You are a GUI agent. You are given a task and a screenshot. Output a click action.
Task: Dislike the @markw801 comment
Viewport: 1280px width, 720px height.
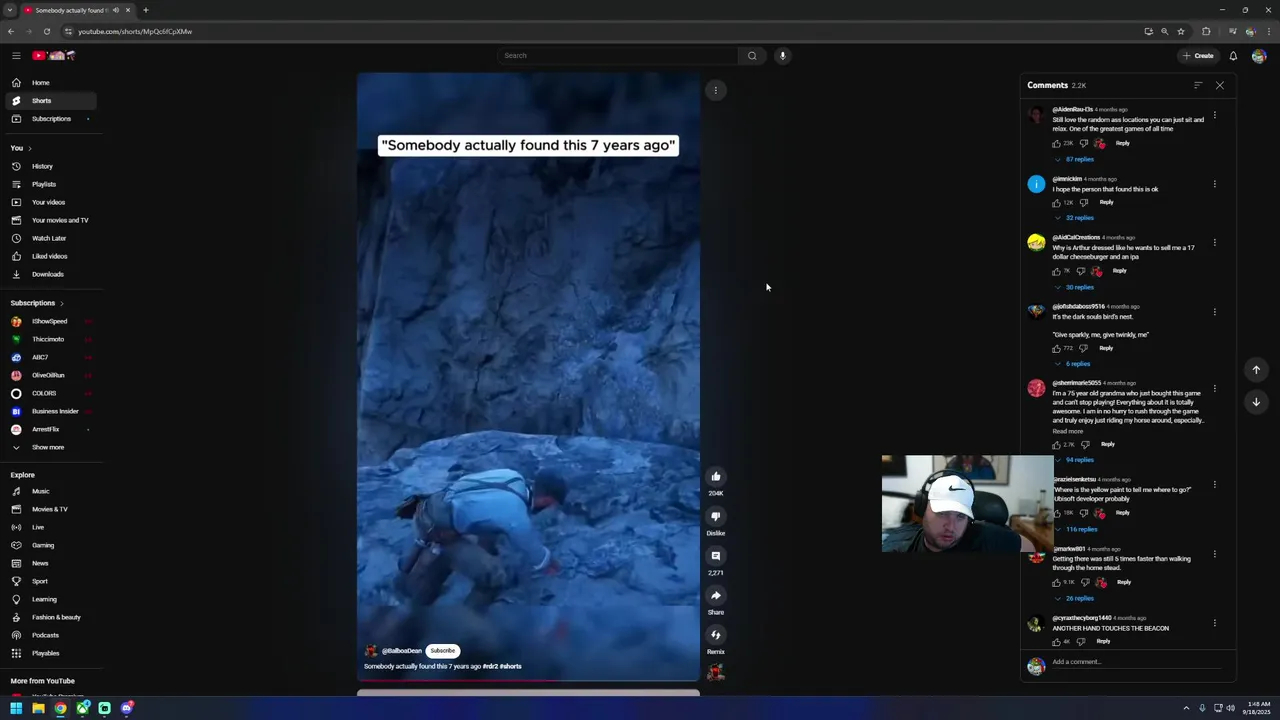pyautogui.click(x=1083, y=582)
